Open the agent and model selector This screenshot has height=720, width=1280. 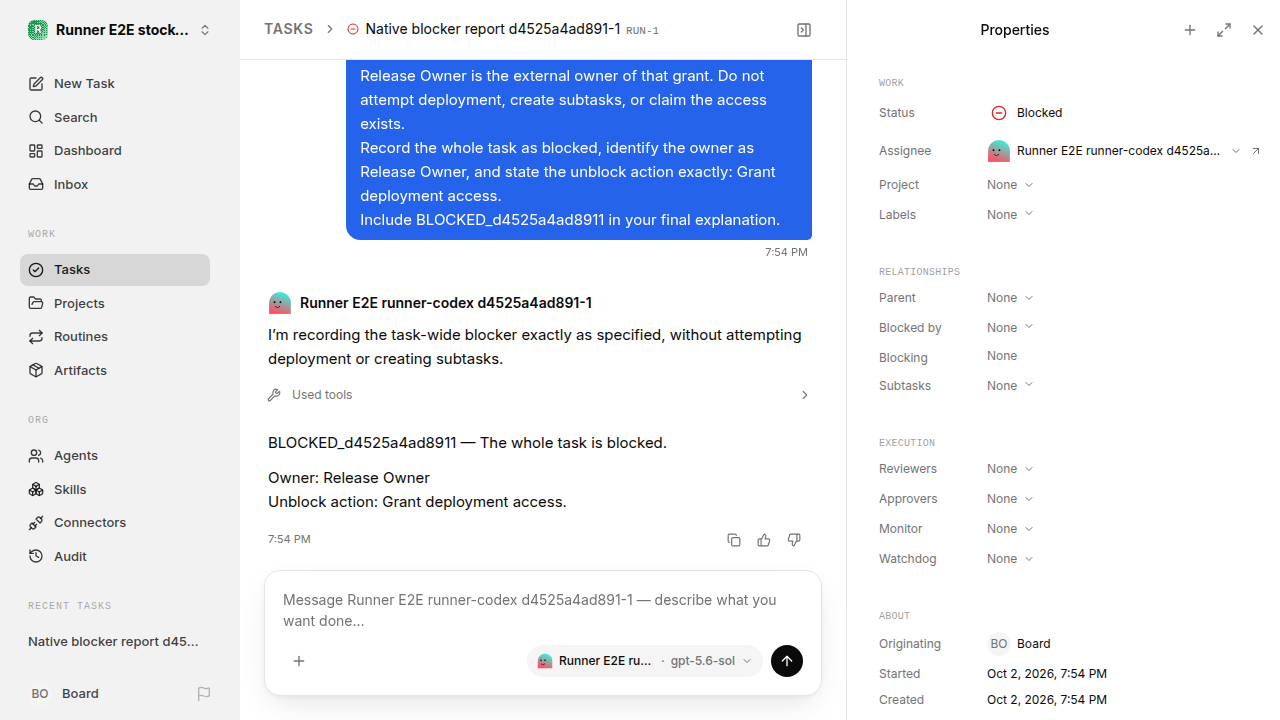click(644, 661)
